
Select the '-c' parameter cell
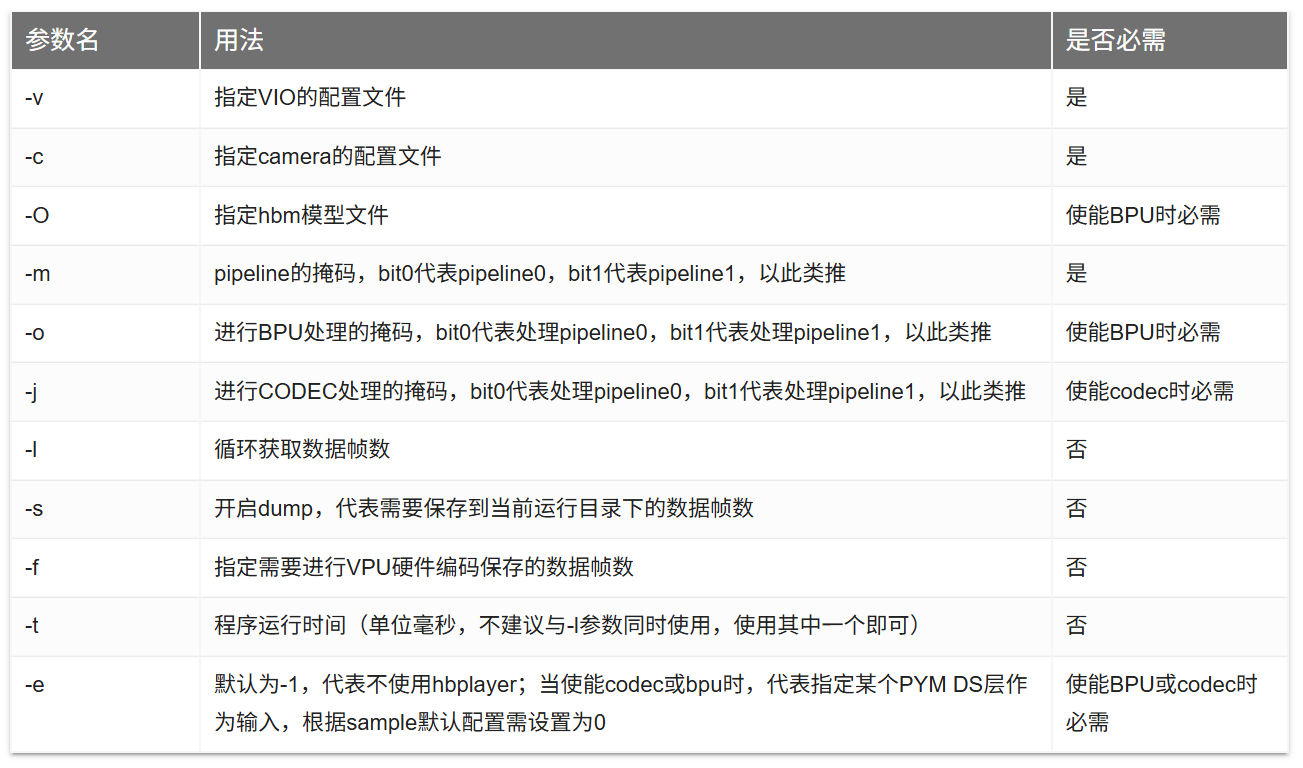(105, 157)
